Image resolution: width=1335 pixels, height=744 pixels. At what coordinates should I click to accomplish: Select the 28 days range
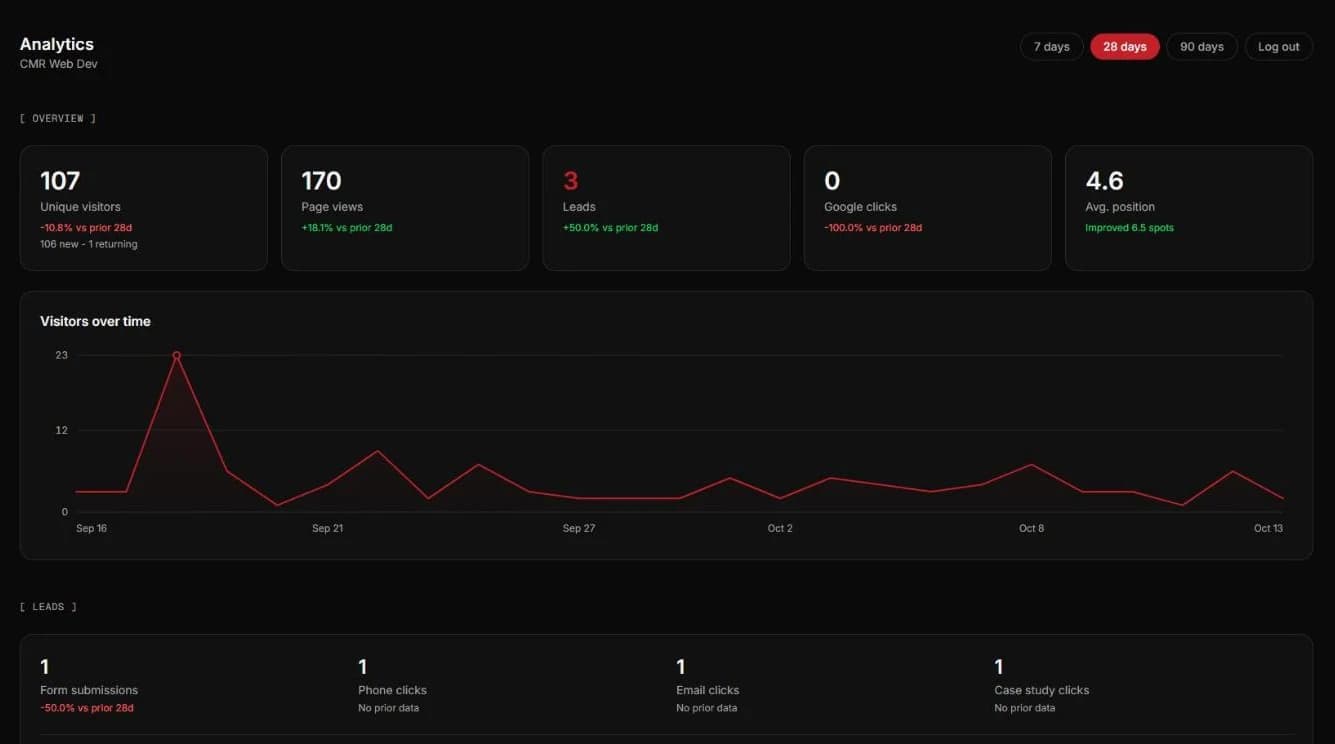[x=1125, y=47]
